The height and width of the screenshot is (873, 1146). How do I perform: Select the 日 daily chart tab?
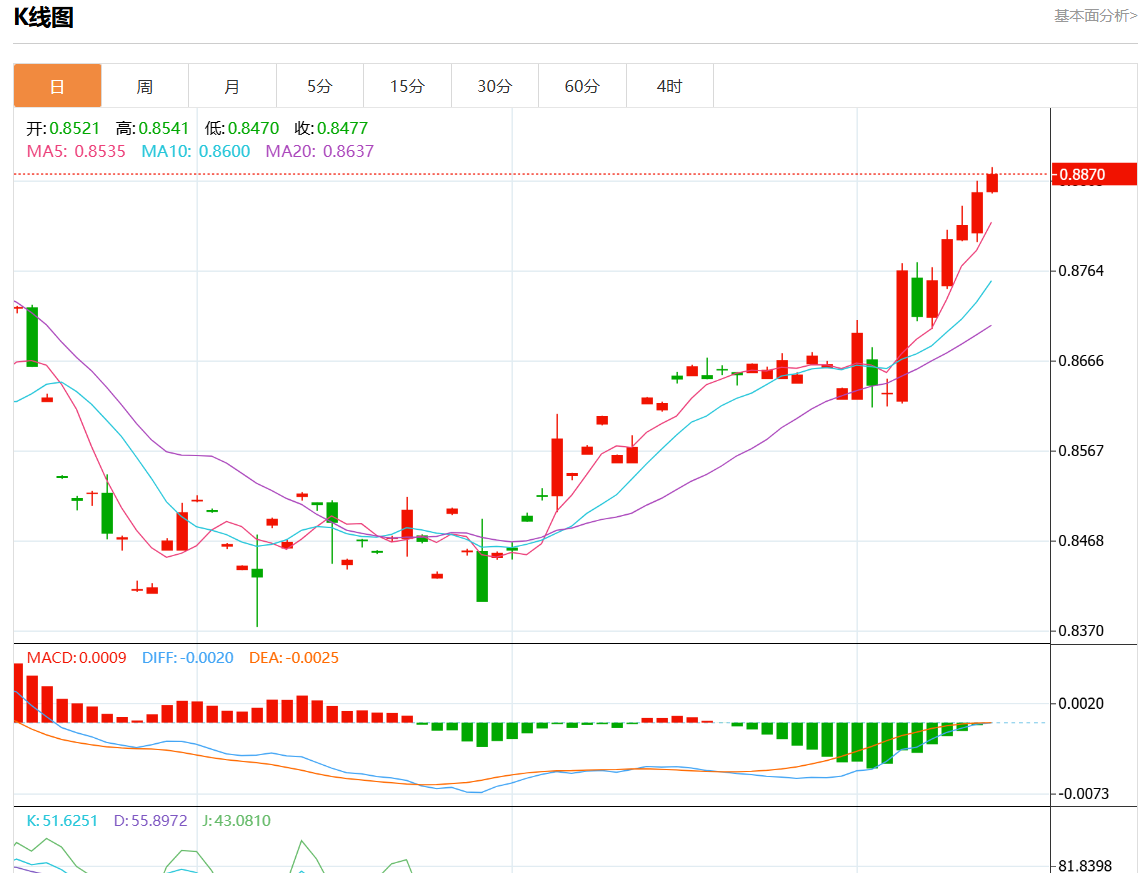tap(57, 86)
